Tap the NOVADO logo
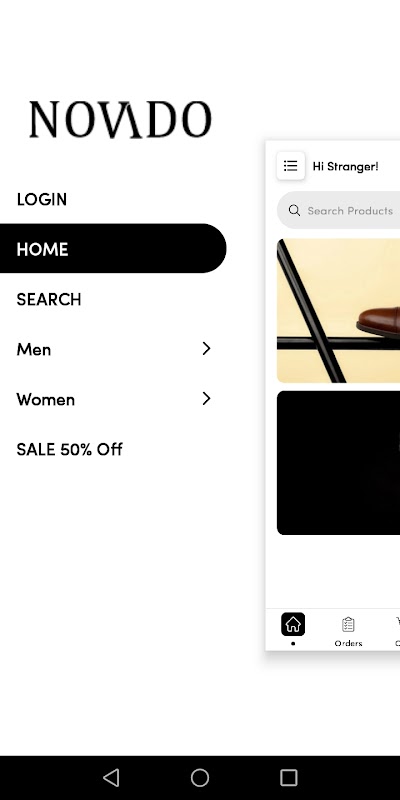400x800 pixels. pyautogui.click(x=120, y=119)
